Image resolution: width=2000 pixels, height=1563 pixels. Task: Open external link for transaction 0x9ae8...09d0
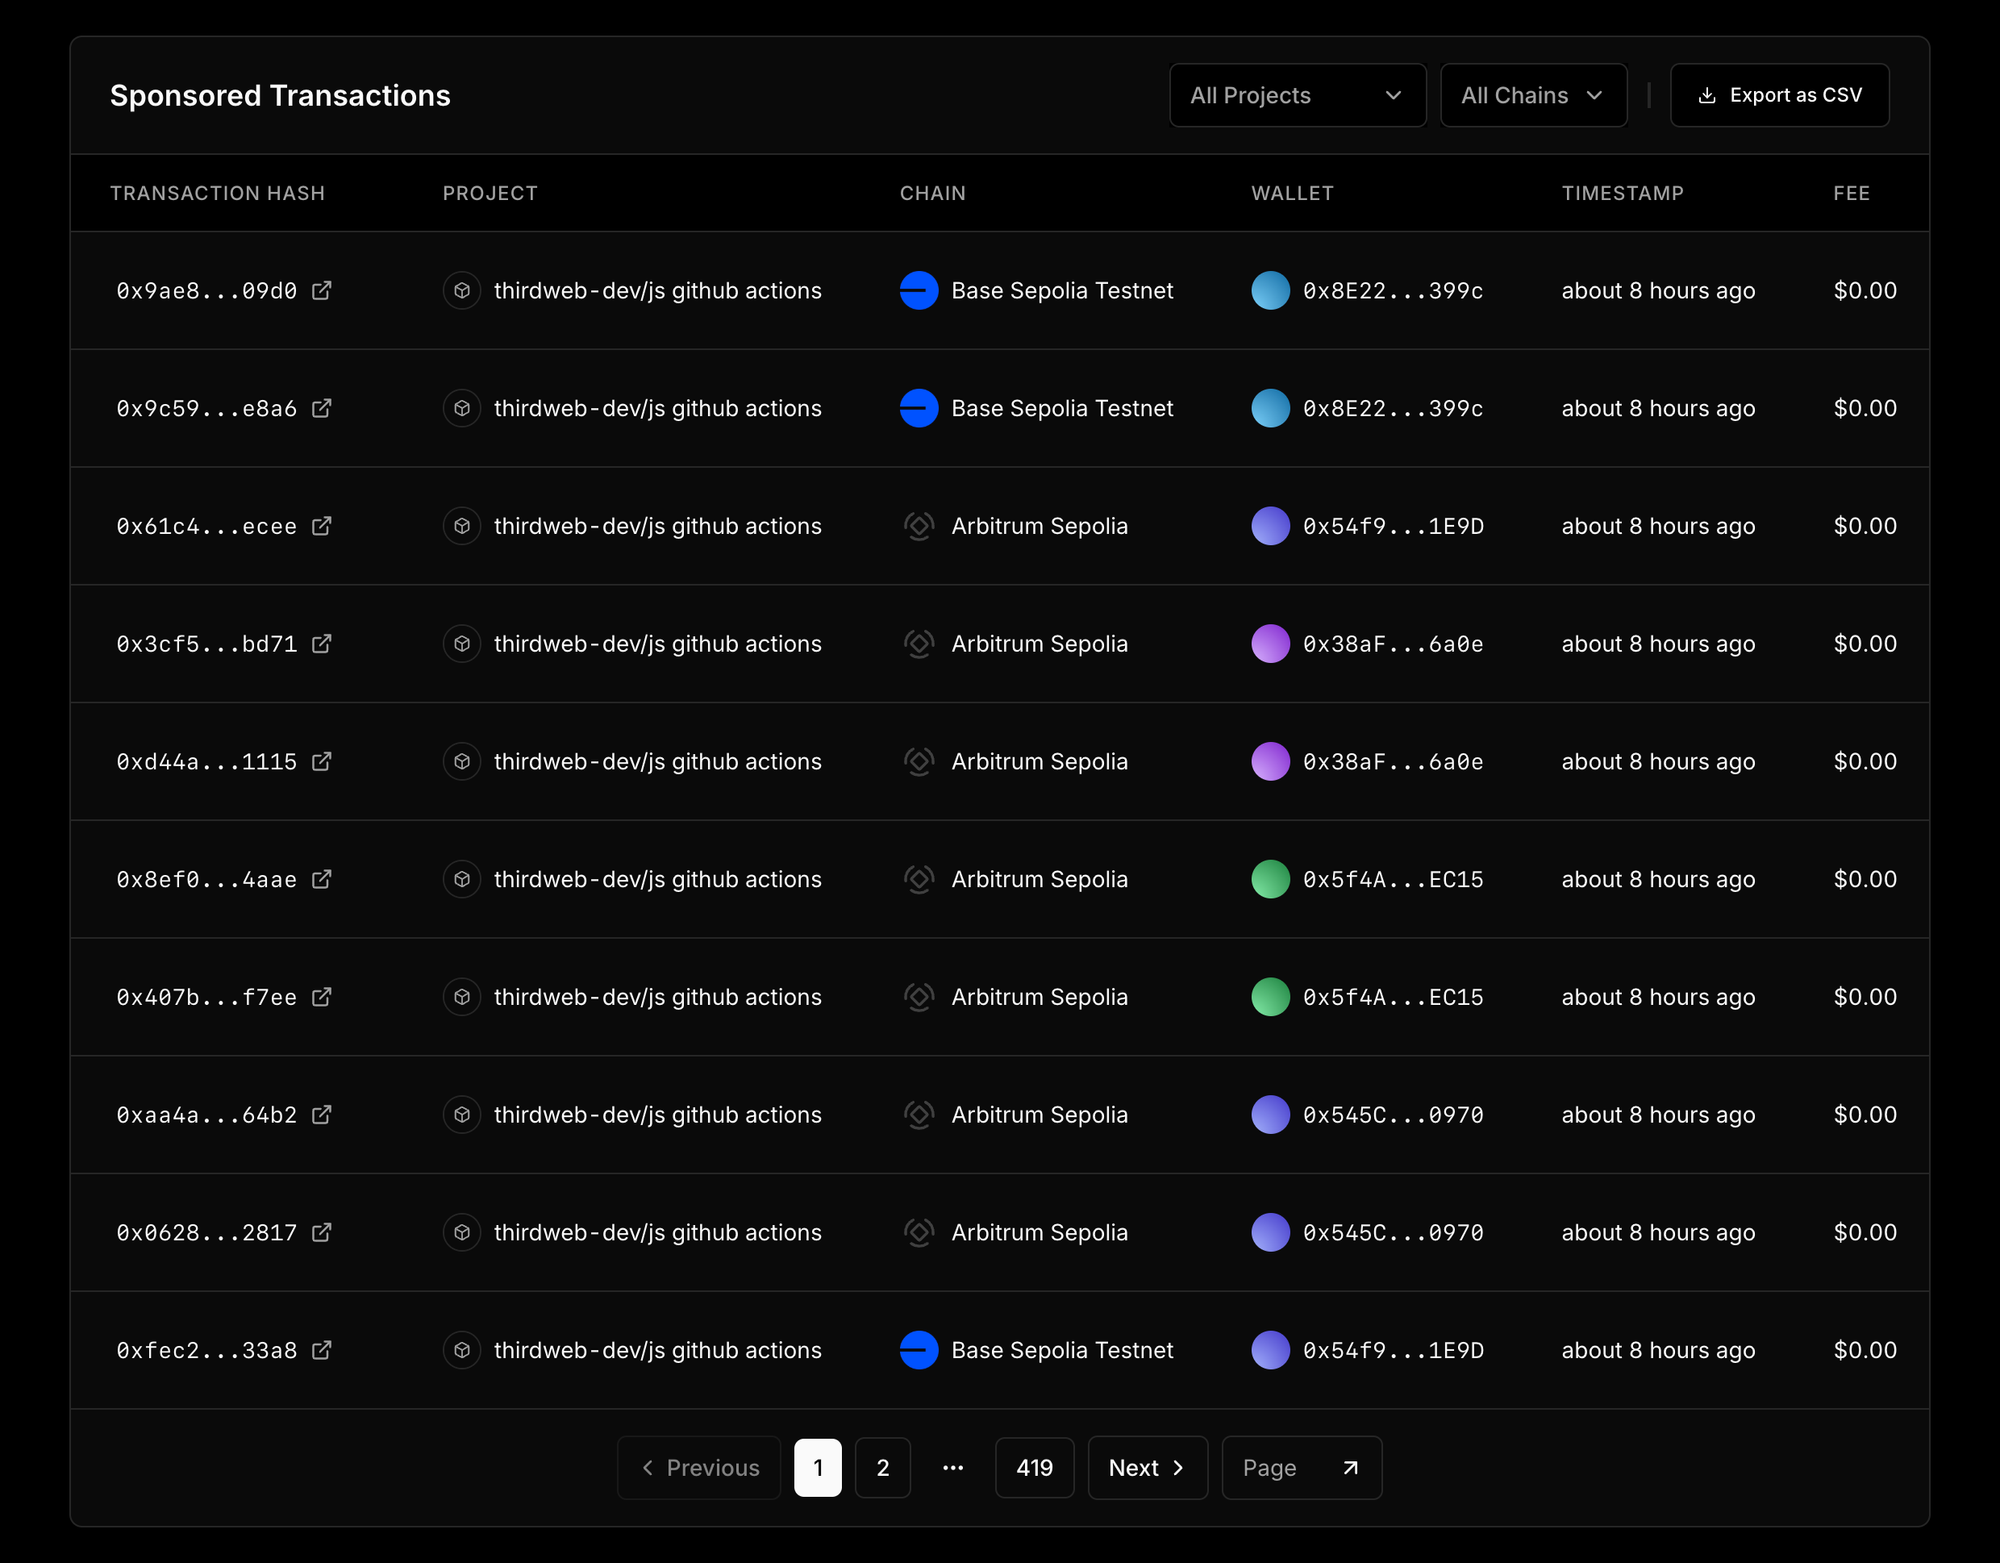click(x=321, y=291)
